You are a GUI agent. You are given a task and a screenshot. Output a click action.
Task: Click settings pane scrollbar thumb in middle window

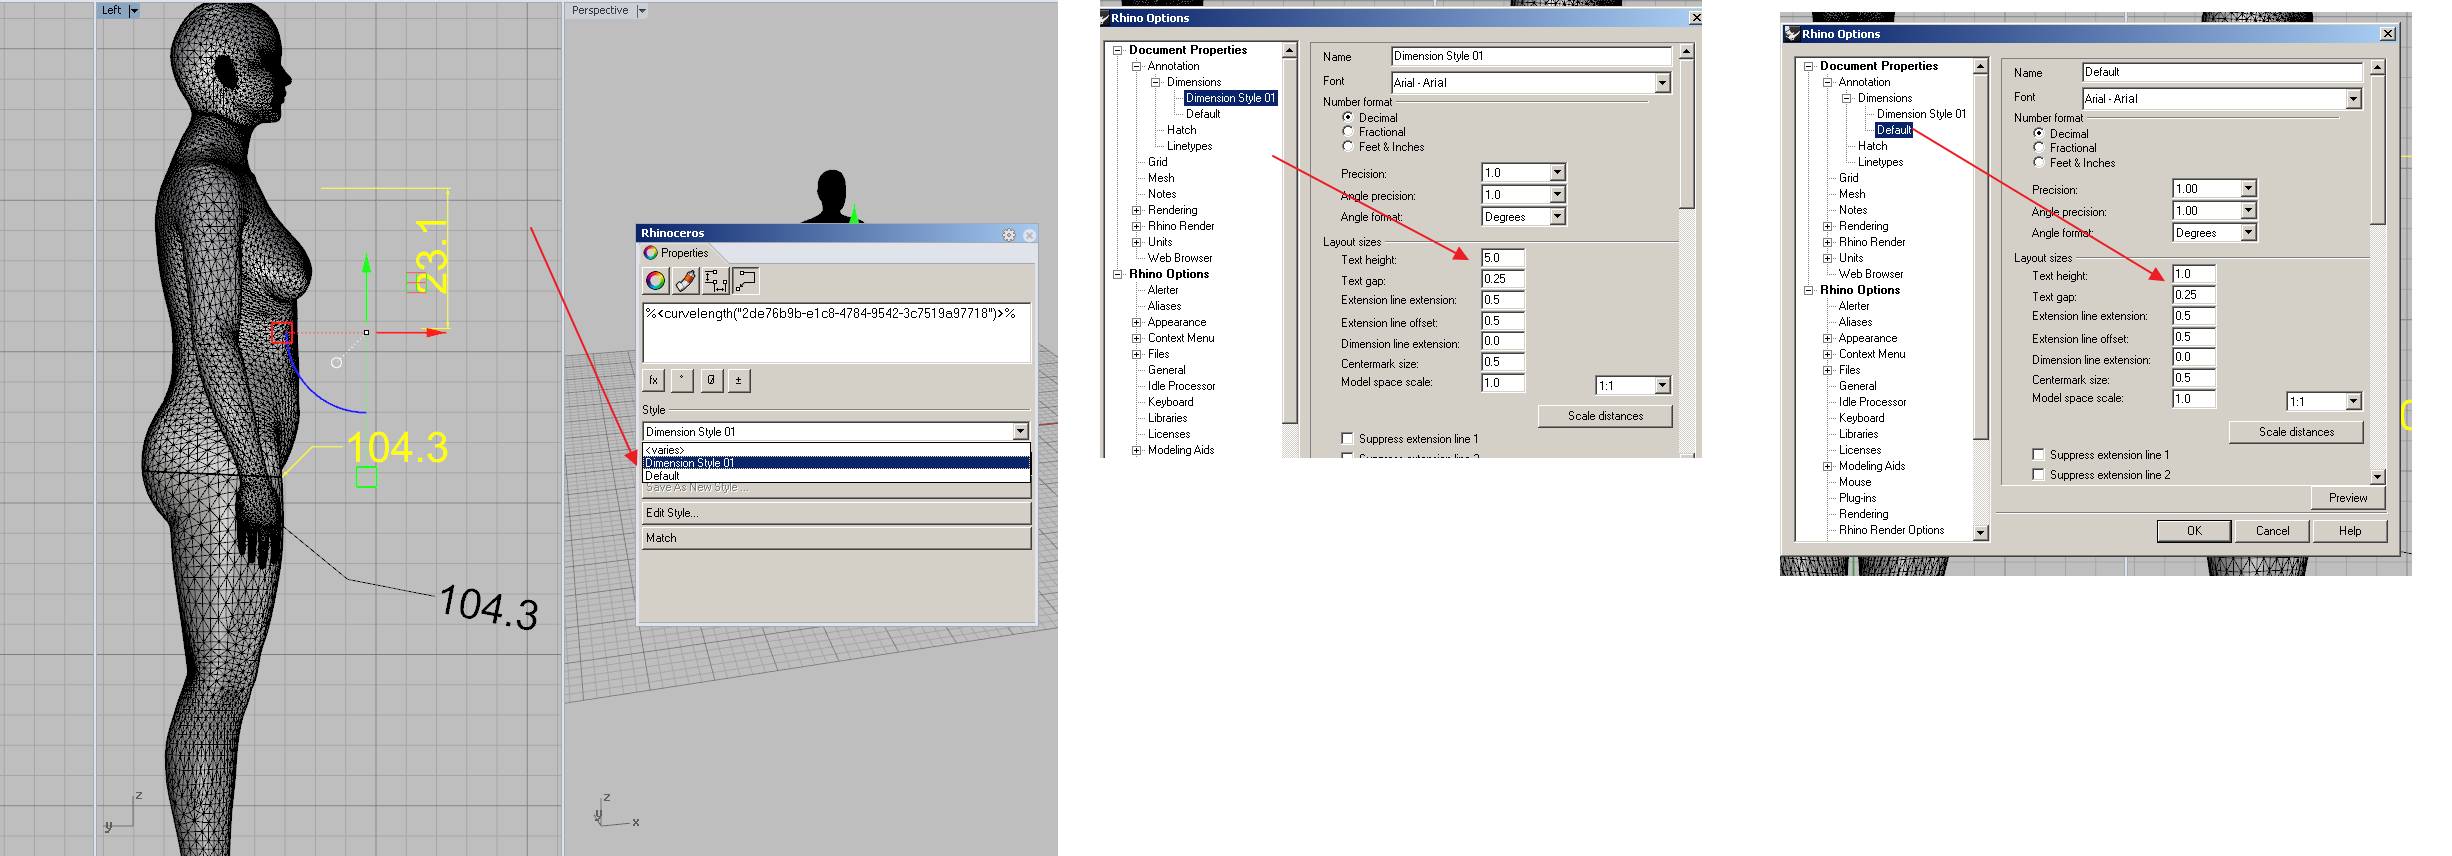click(x=1686, y=133)
